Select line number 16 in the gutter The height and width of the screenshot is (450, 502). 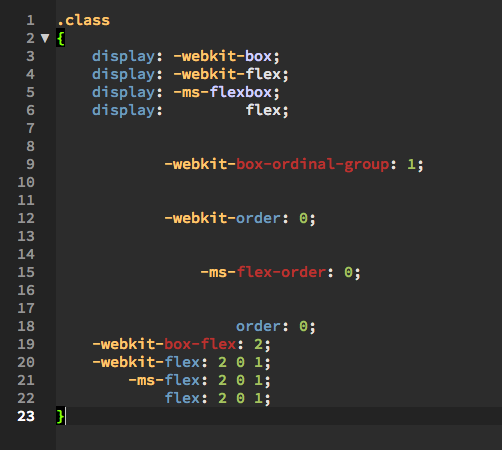tap(26, 290)
